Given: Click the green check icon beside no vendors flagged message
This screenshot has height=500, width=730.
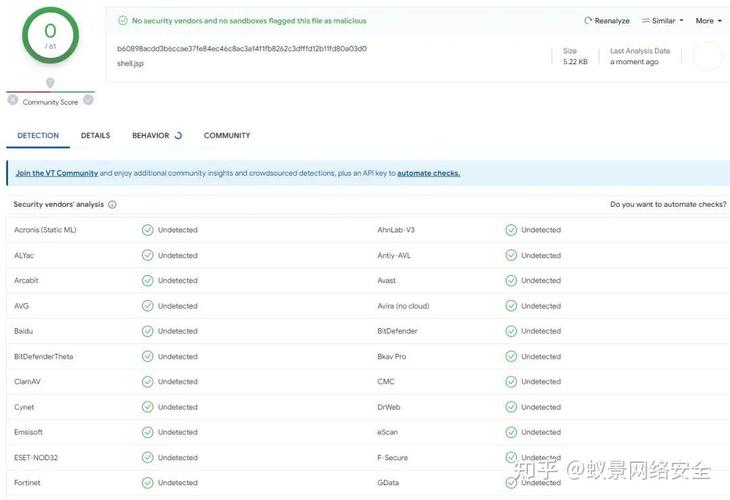Looking at the screenshot, I should click(123, 20).
